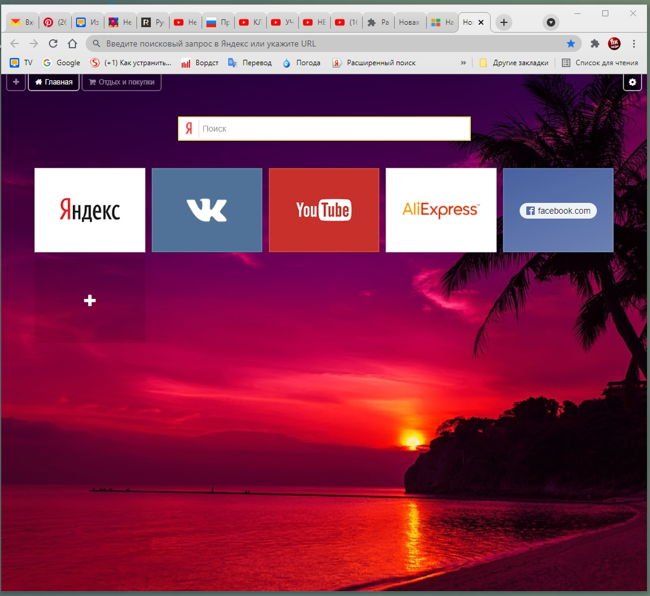Image resolution: width=650 pixels, height=596 pixels.
Task: Open the facebook.com tile
Action: 558,210
